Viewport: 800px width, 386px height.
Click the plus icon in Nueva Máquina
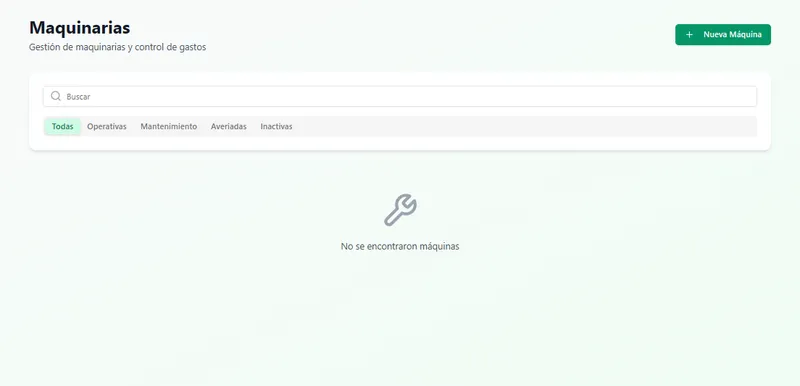click(x=689, y=35)
